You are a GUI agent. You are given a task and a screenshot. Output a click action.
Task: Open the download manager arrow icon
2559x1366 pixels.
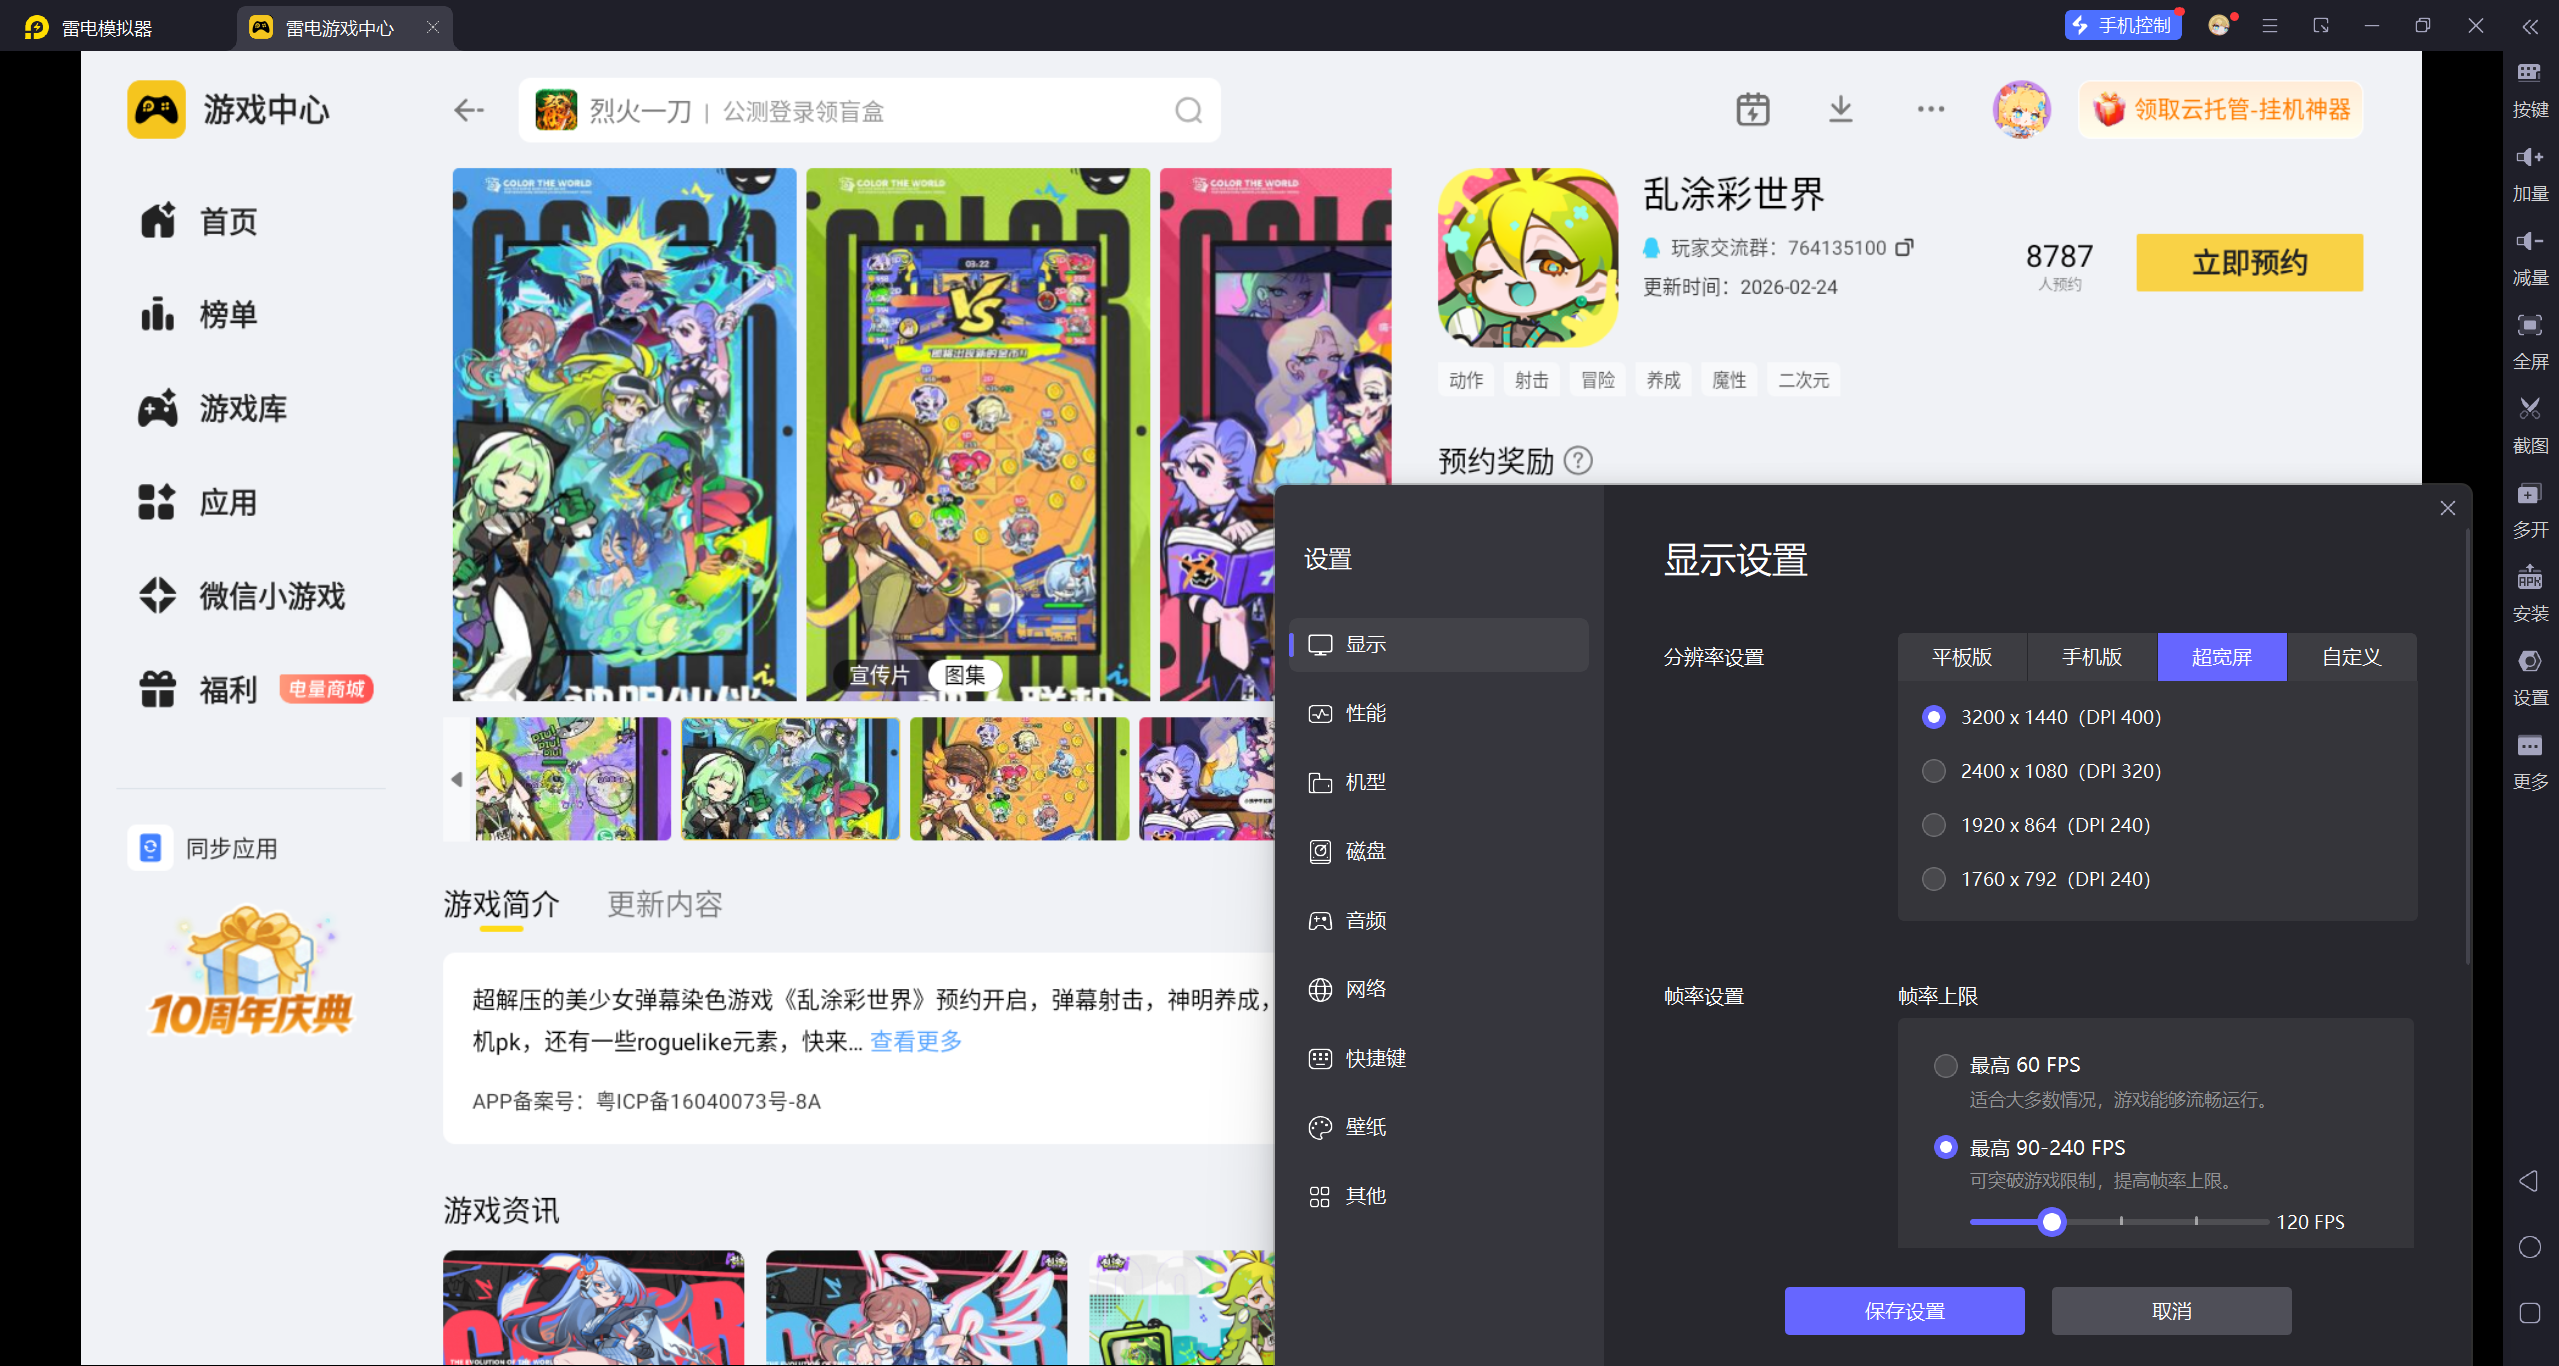(x=1840, y=109)
